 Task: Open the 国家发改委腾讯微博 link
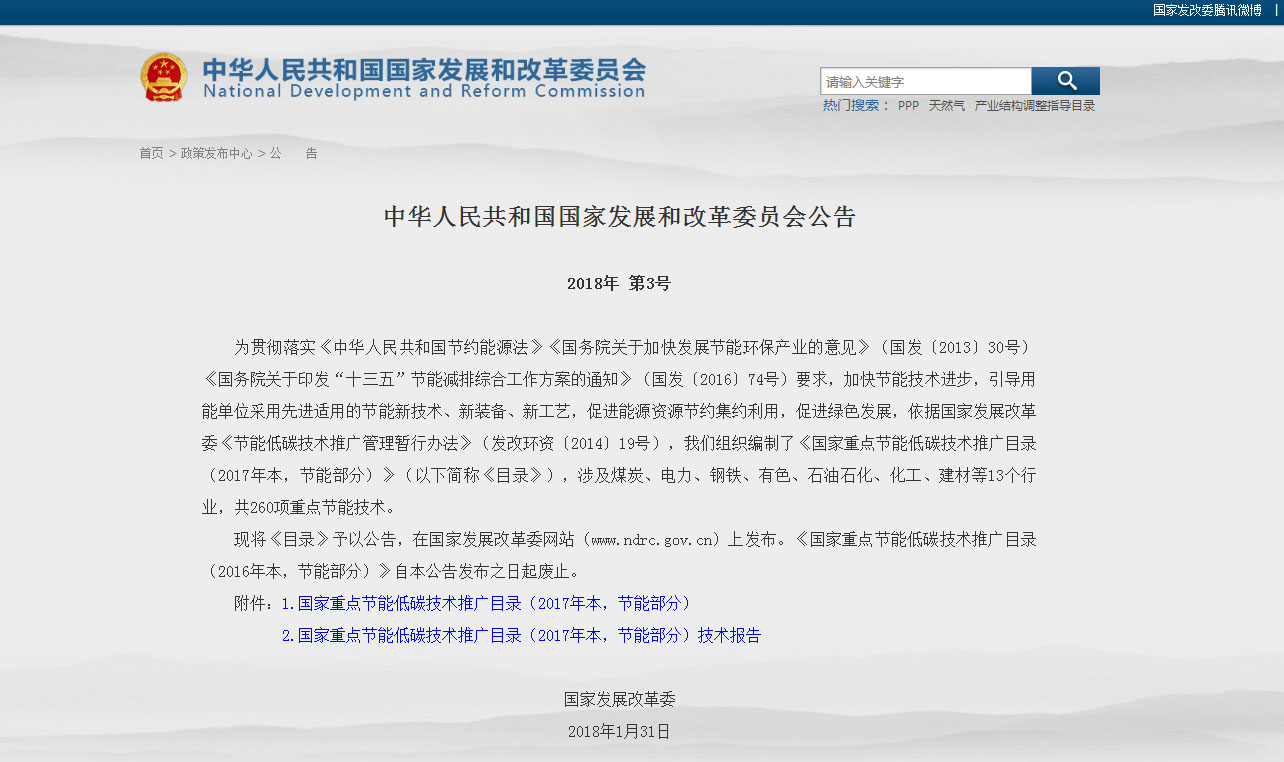click(1207, 10)
